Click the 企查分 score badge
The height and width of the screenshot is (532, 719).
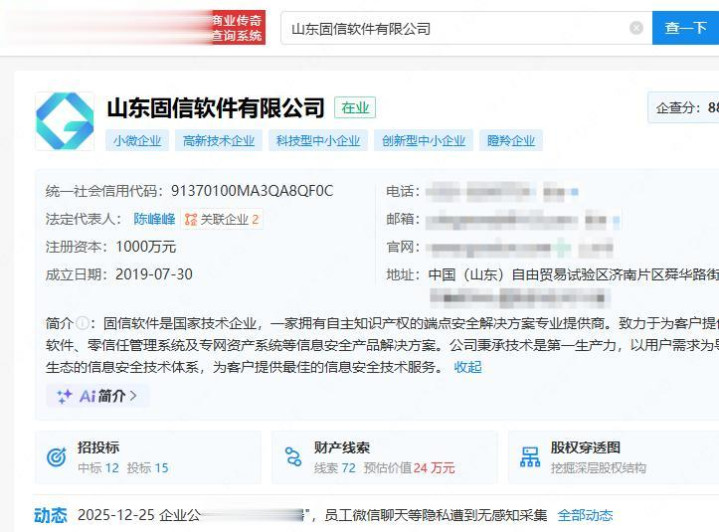(683, 108)
